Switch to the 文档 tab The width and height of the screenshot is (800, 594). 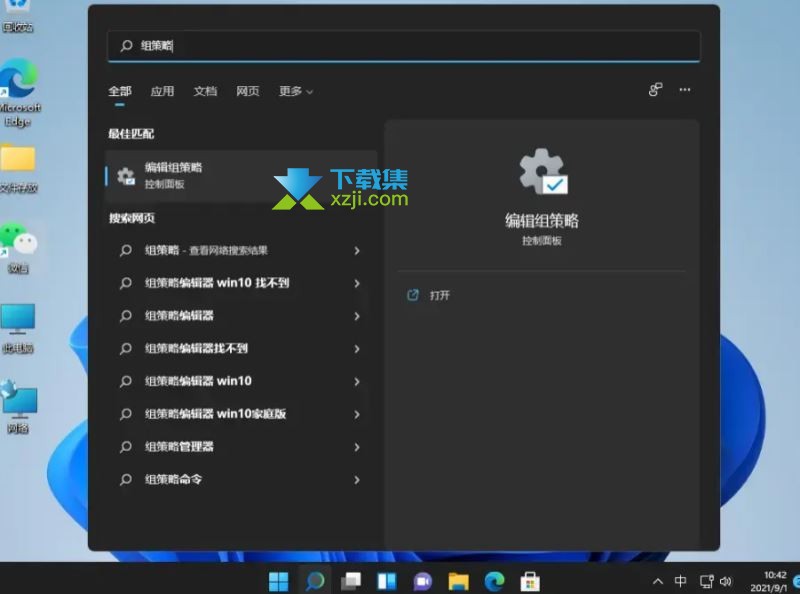pyautogui.click(x=205, y=91)
